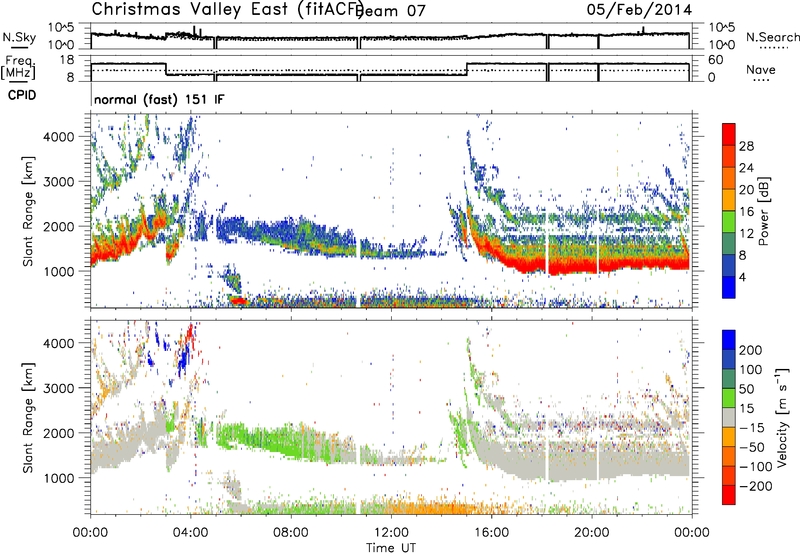The height and width of the screenshot is (554, 800).
Task: Click the "Time UT" axis title
Action: point(391,548)
